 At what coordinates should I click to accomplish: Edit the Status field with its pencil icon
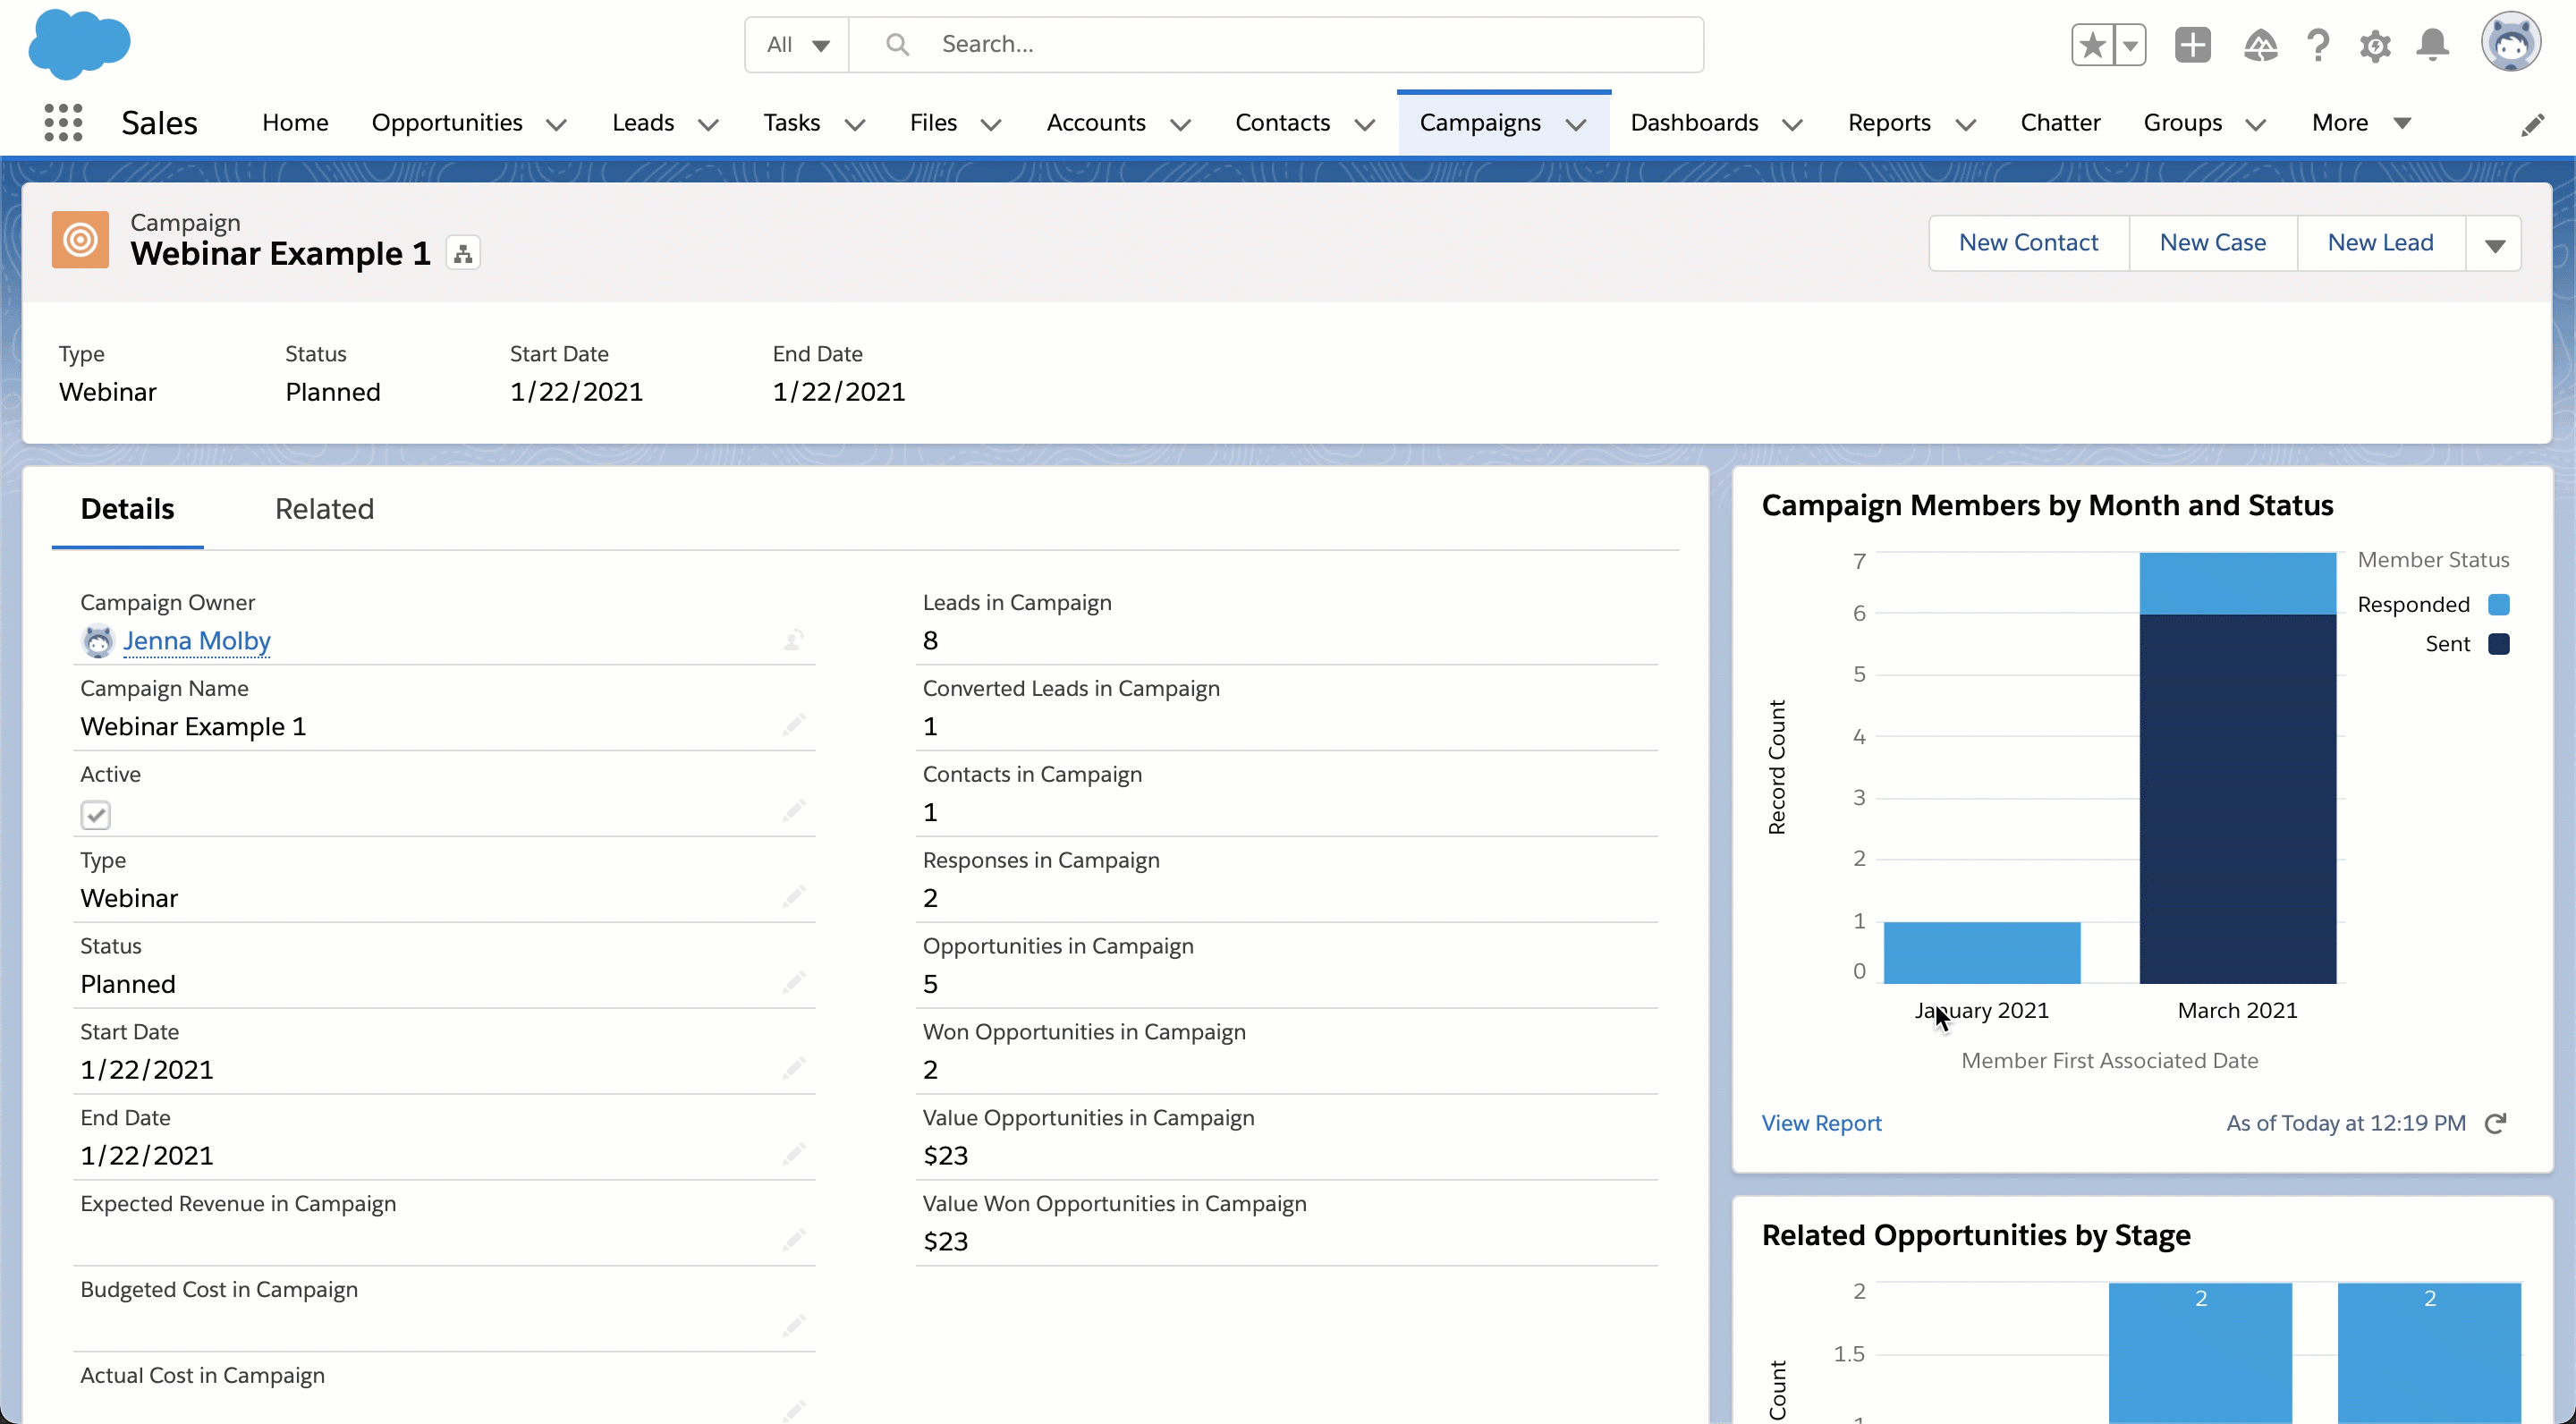(x=793, y=982)
